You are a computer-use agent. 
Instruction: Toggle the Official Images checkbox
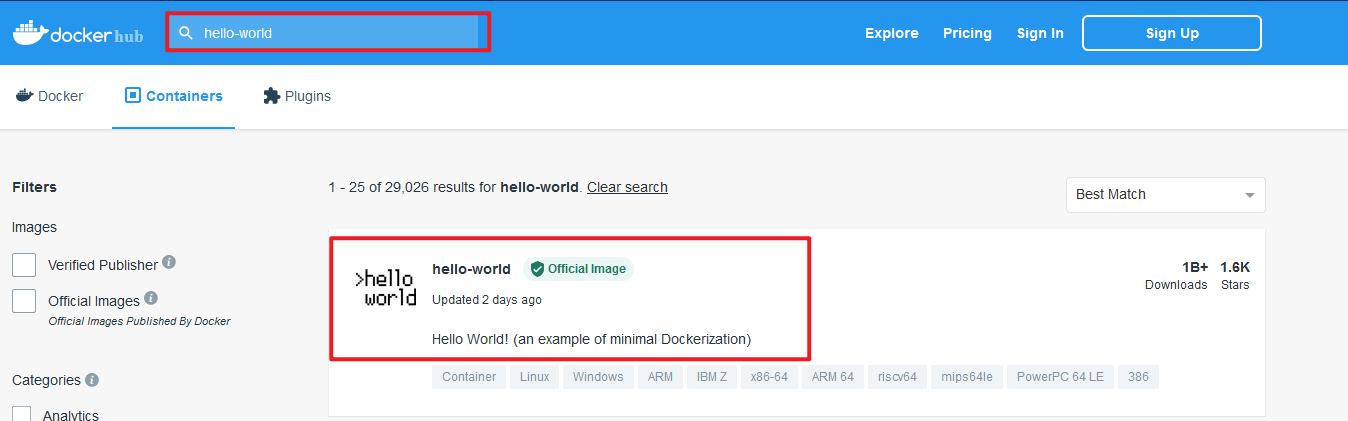[x=24, y=300]
